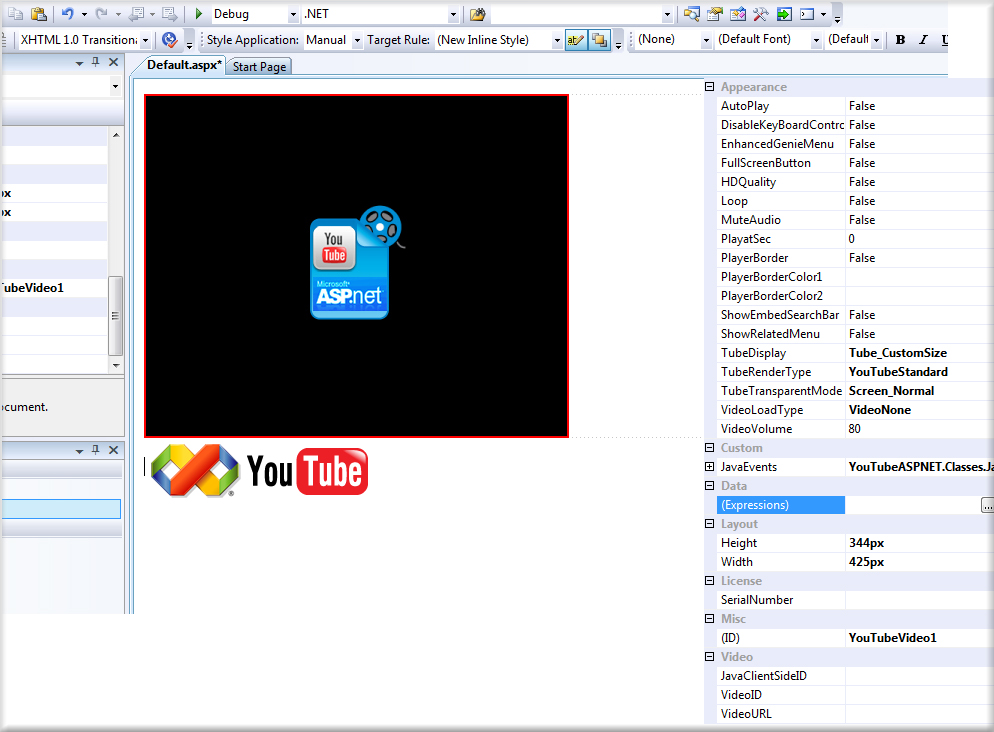Collapse the Data property category
994x732 pixels.
point(709,485)
